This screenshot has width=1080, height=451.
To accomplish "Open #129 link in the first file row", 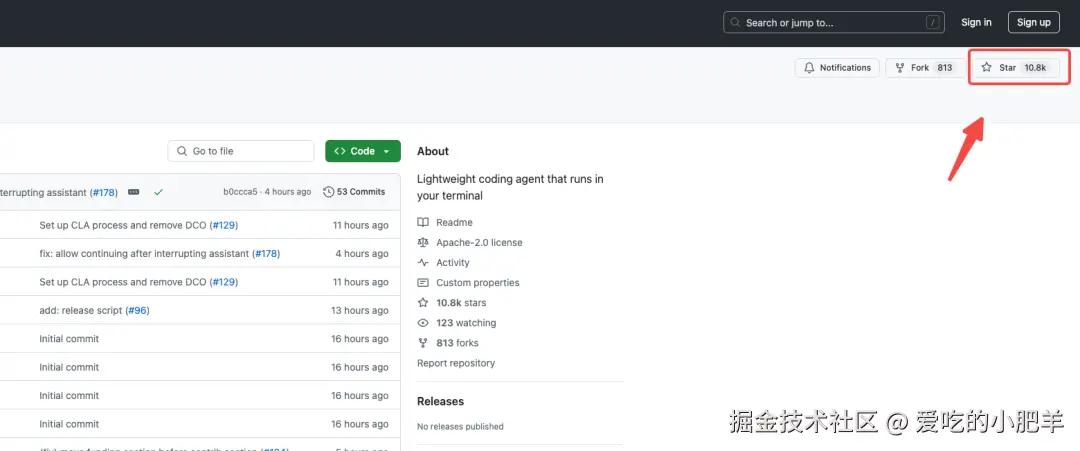I will point(224,225).
